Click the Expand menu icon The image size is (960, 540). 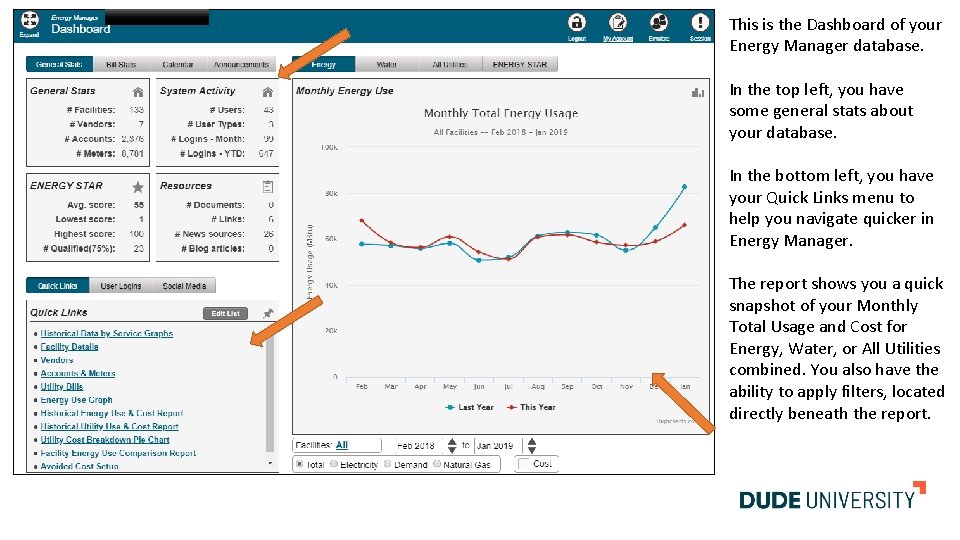pos(29,21)
